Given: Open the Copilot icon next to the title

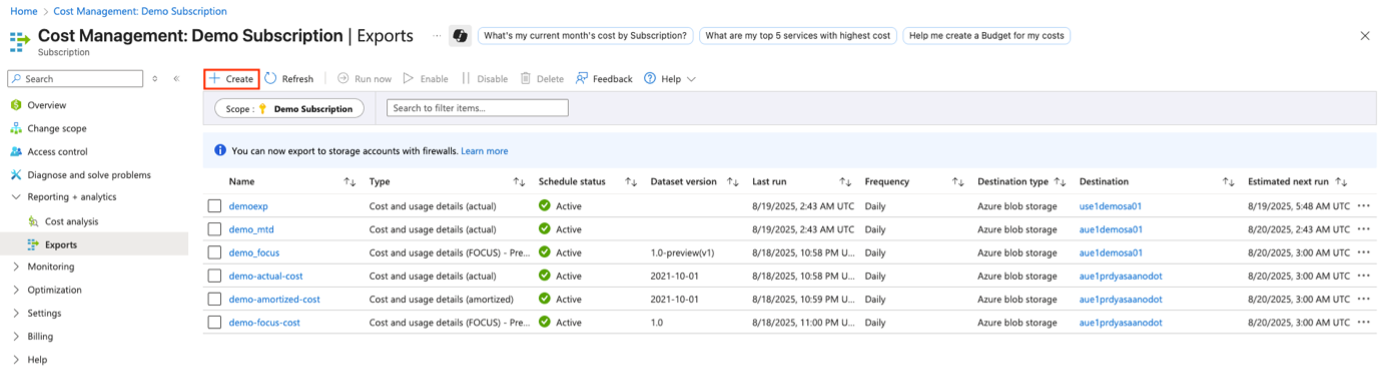Looking at the screenshot, I should click(x=460, y=36).
